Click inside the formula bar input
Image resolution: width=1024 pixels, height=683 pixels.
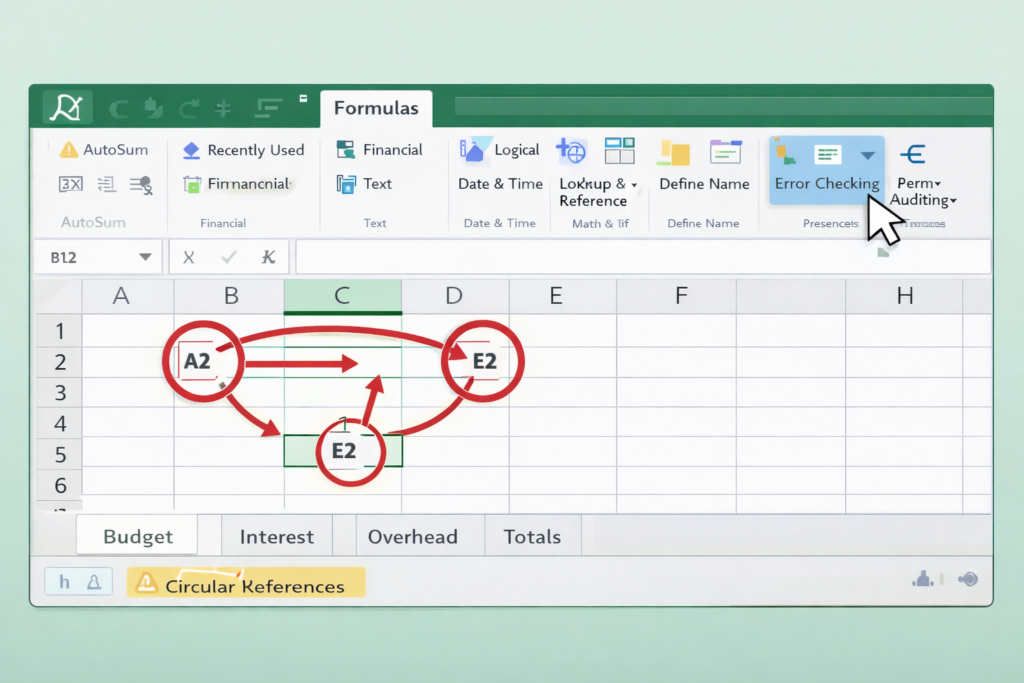tap(640, 257)
